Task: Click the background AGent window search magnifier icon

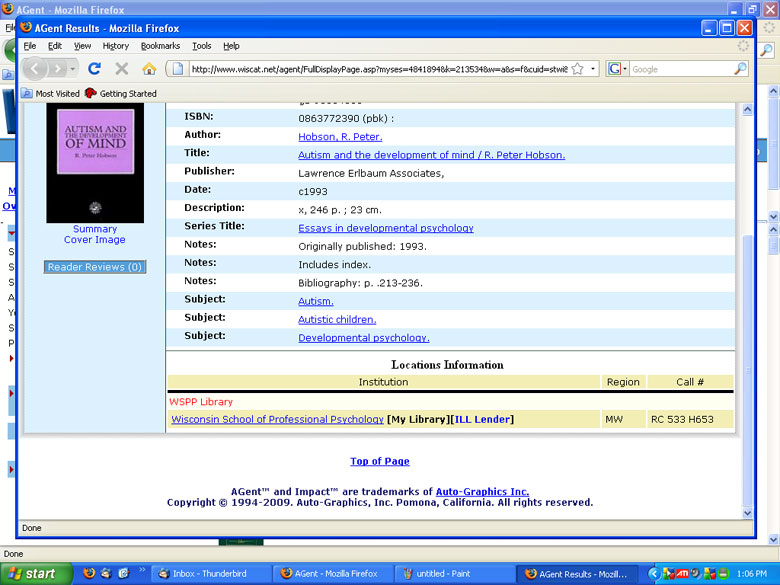Action: tap(767, 50)
